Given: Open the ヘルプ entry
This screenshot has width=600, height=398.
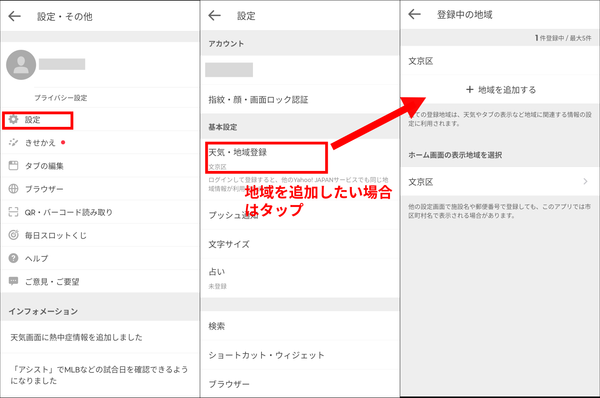Looking at the screenshot, I should click(x=99, y=258).
